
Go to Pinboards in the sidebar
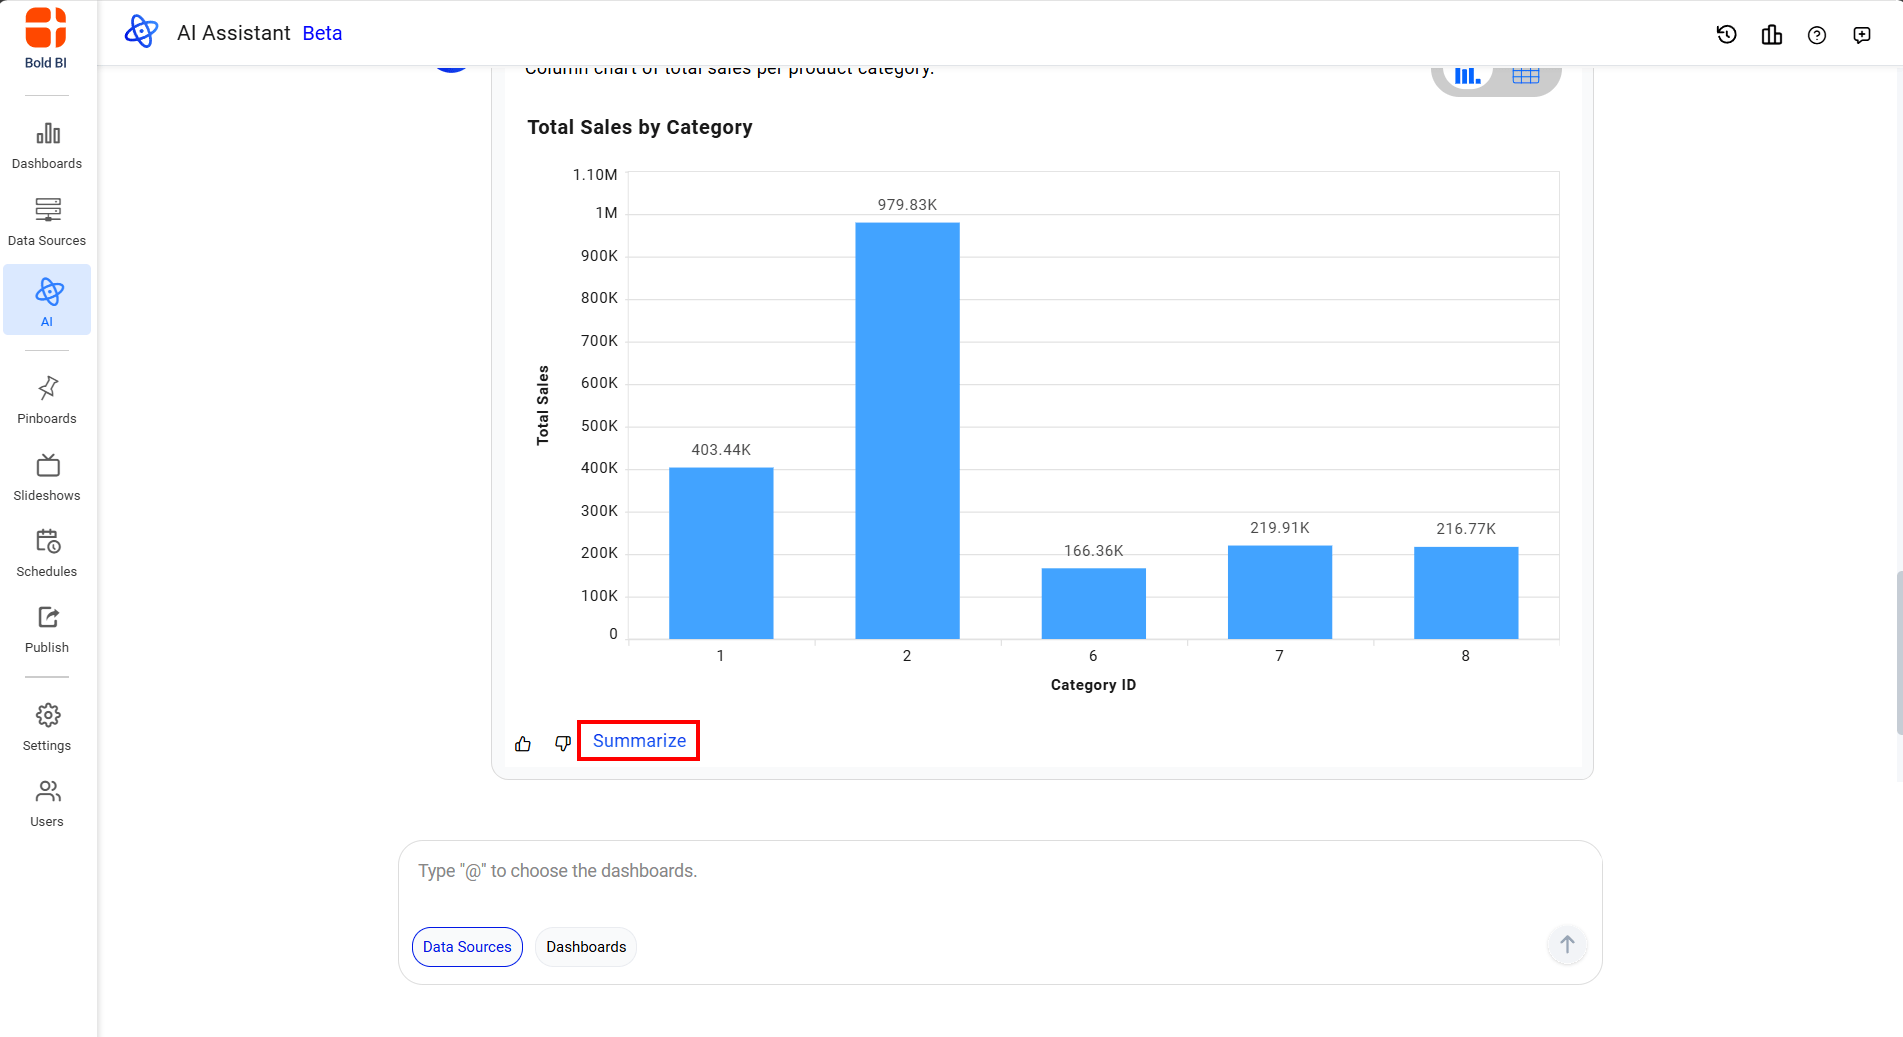[47, 400]
